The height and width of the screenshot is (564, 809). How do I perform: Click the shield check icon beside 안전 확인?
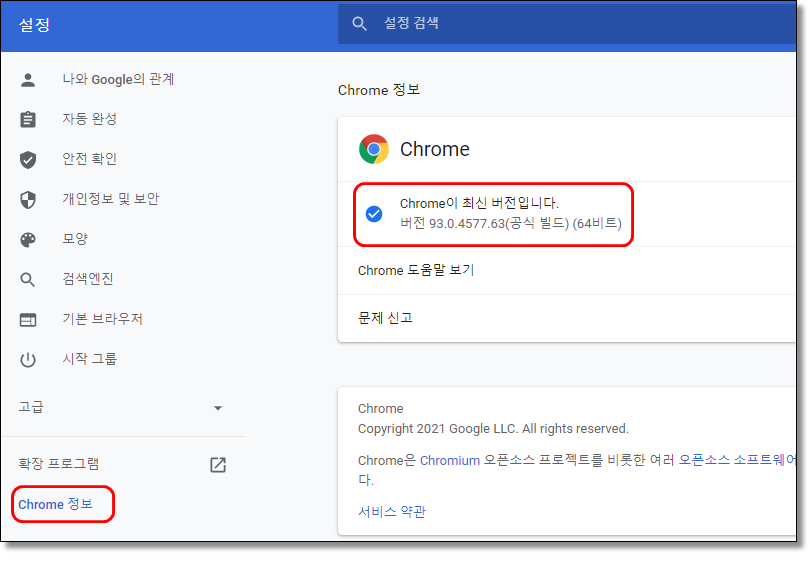[x=28, y=159]
